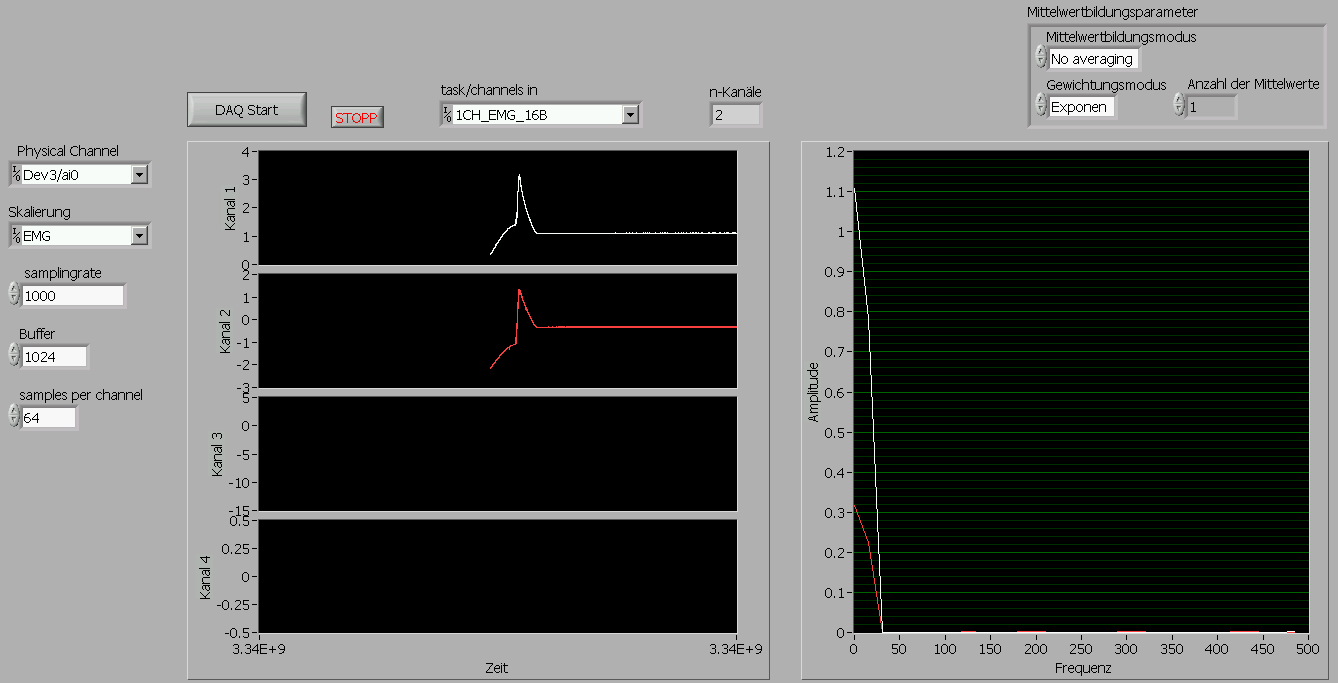Screen dimensions: 1338x683
Task: Click the Gewichtungsmodus stepper arrows
Action: (x=1041, y=106)
